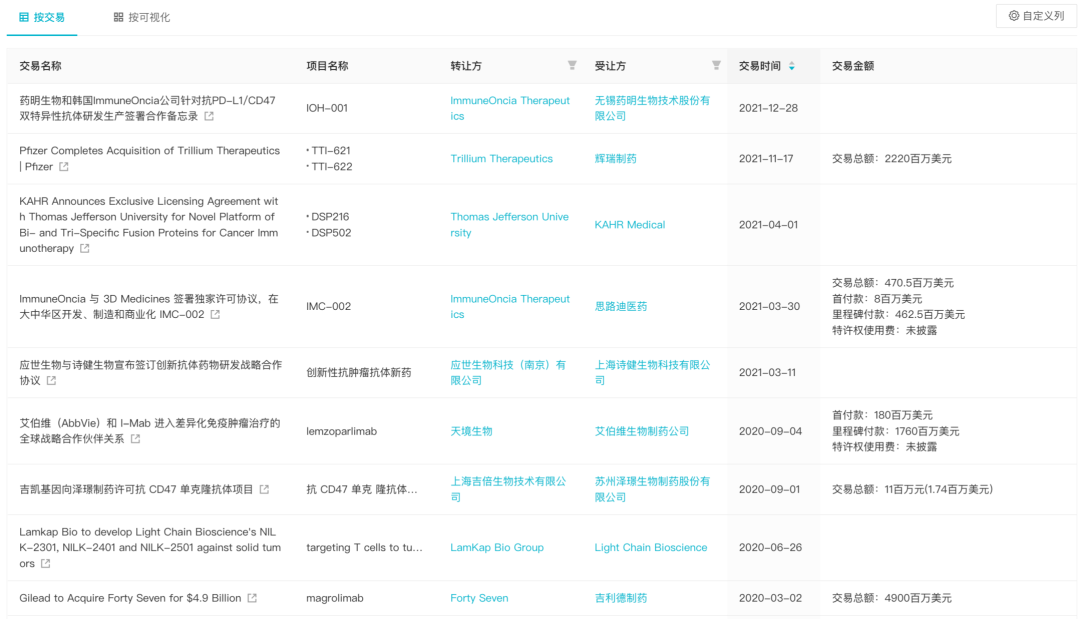This screenshot has height=619, width=1080.
Task: Select 交易总额 4900百万美元 amount
Action: pos(892,598)
